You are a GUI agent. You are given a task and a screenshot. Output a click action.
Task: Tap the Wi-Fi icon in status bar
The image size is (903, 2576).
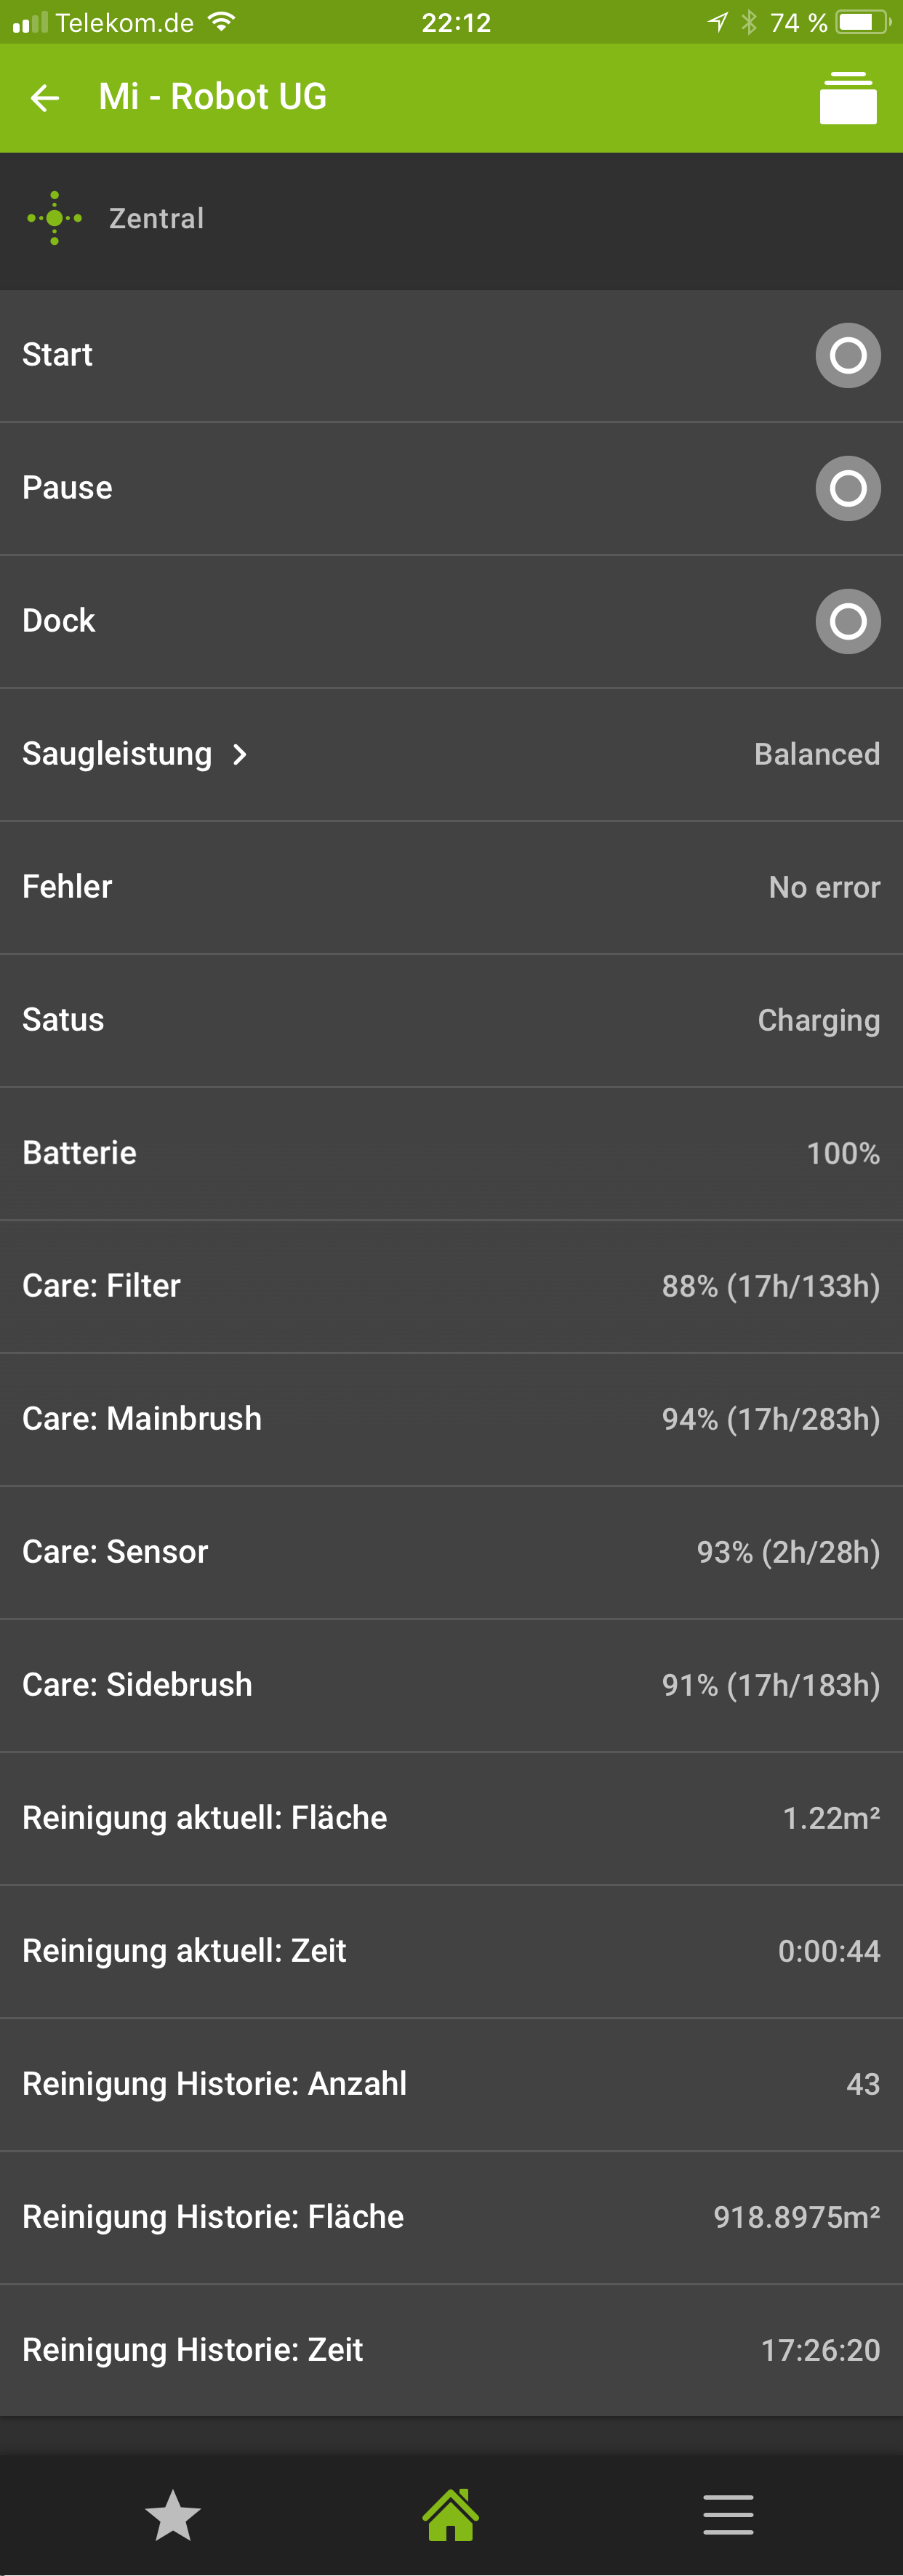[222, 22]
